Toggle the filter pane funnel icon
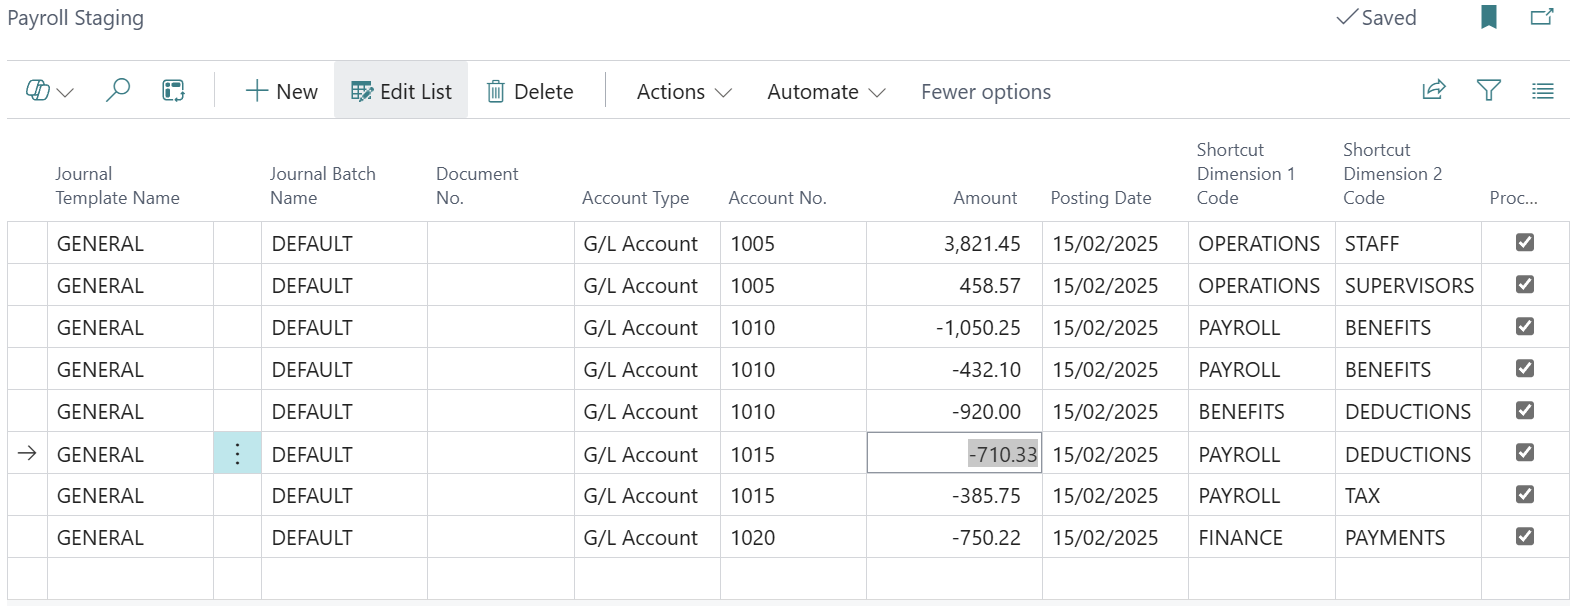Screen dimensions: 1573x606 [x=1489, y=91]
